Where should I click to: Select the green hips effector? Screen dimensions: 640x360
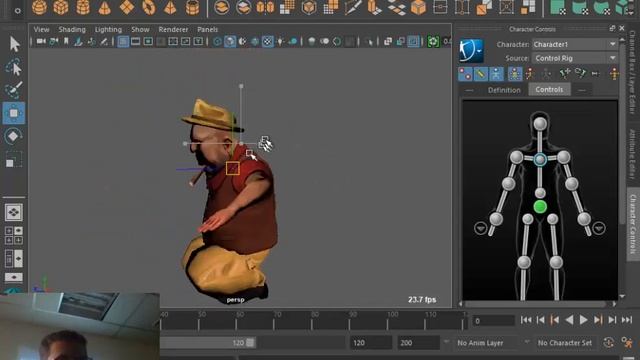coord(540,207)
